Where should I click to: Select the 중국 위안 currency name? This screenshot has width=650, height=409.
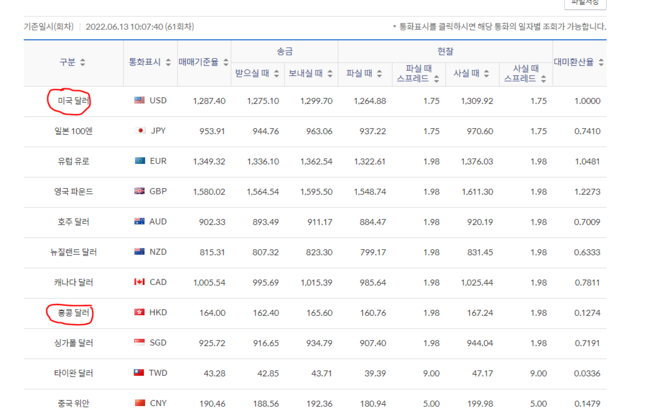point(73,402)
